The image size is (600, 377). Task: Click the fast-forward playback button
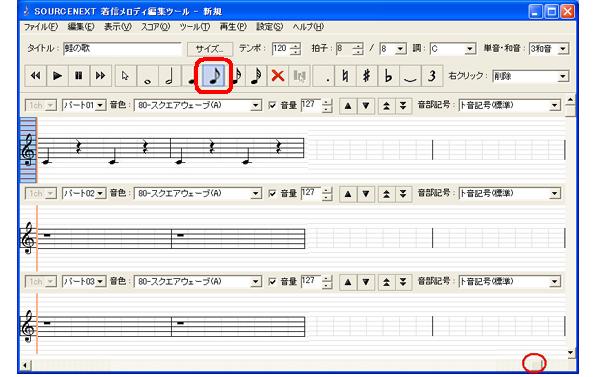point(101,76)
